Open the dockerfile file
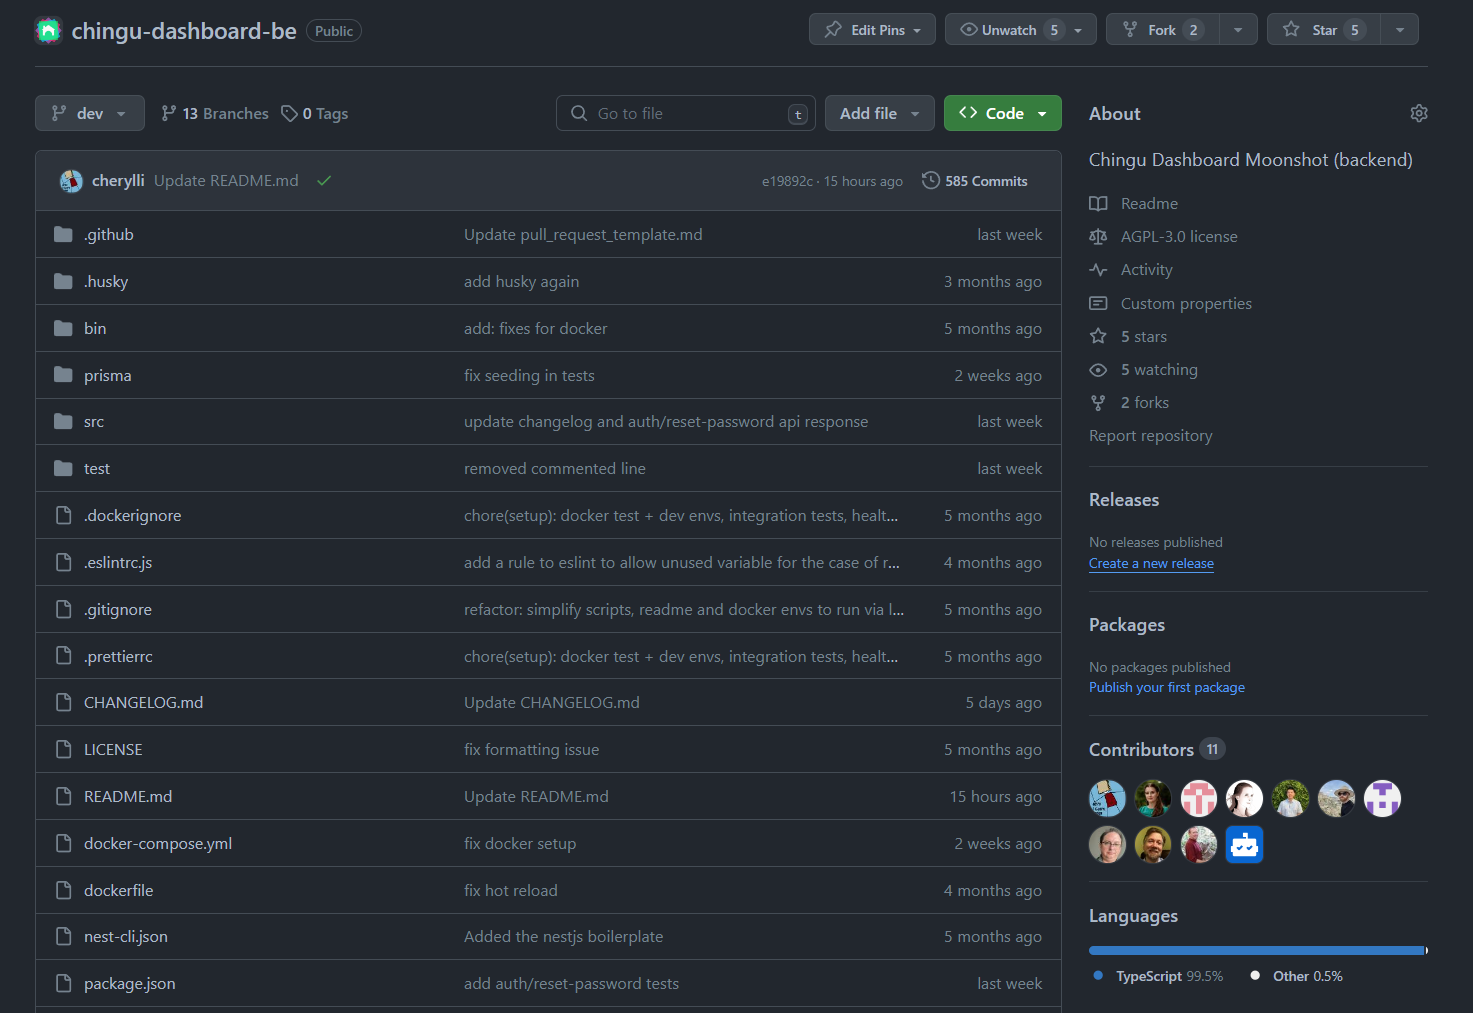Screen dimensions: 1473x1013 [119, 890]
